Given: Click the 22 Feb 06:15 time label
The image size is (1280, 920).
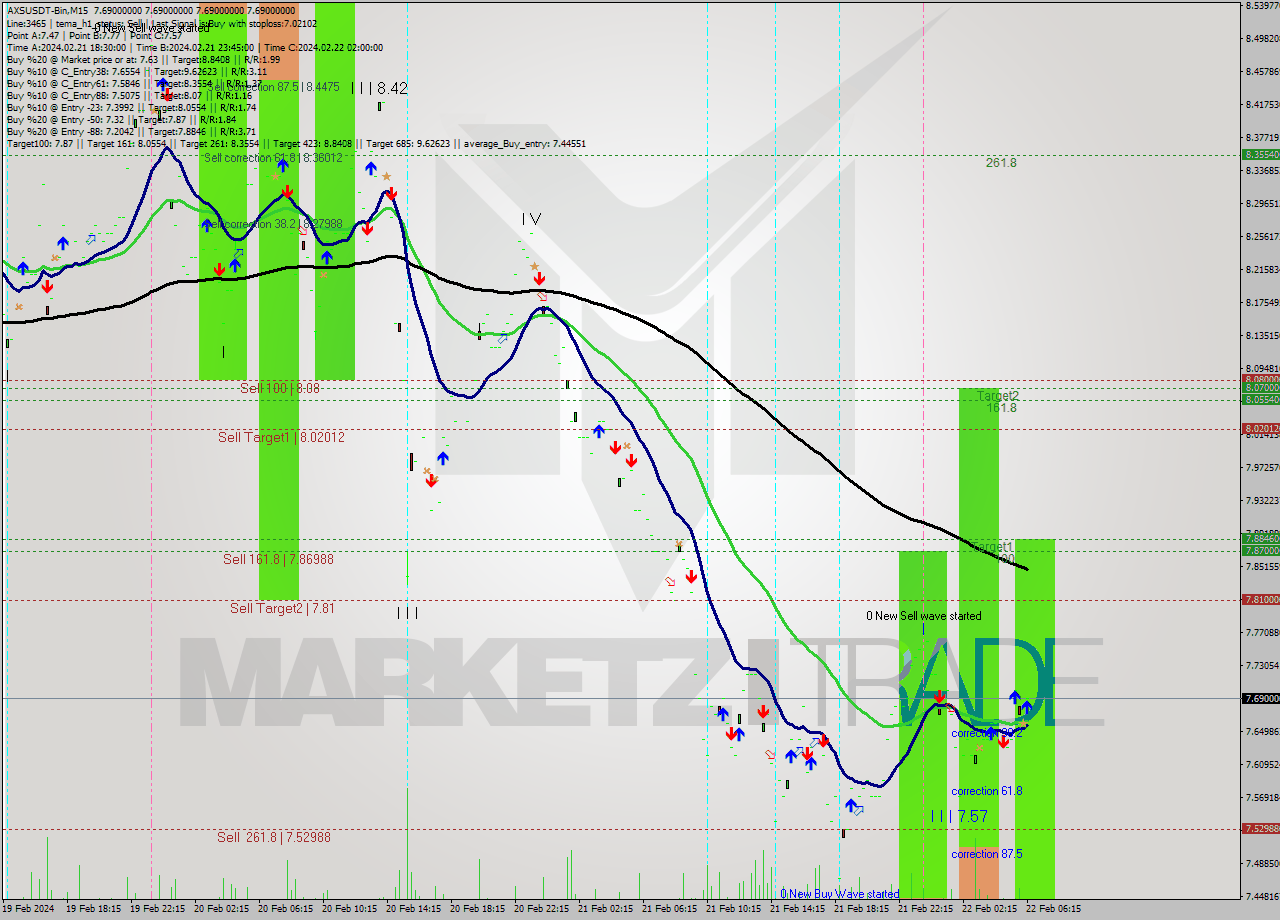Looking at the screenshot, I should coord(1053,909).
